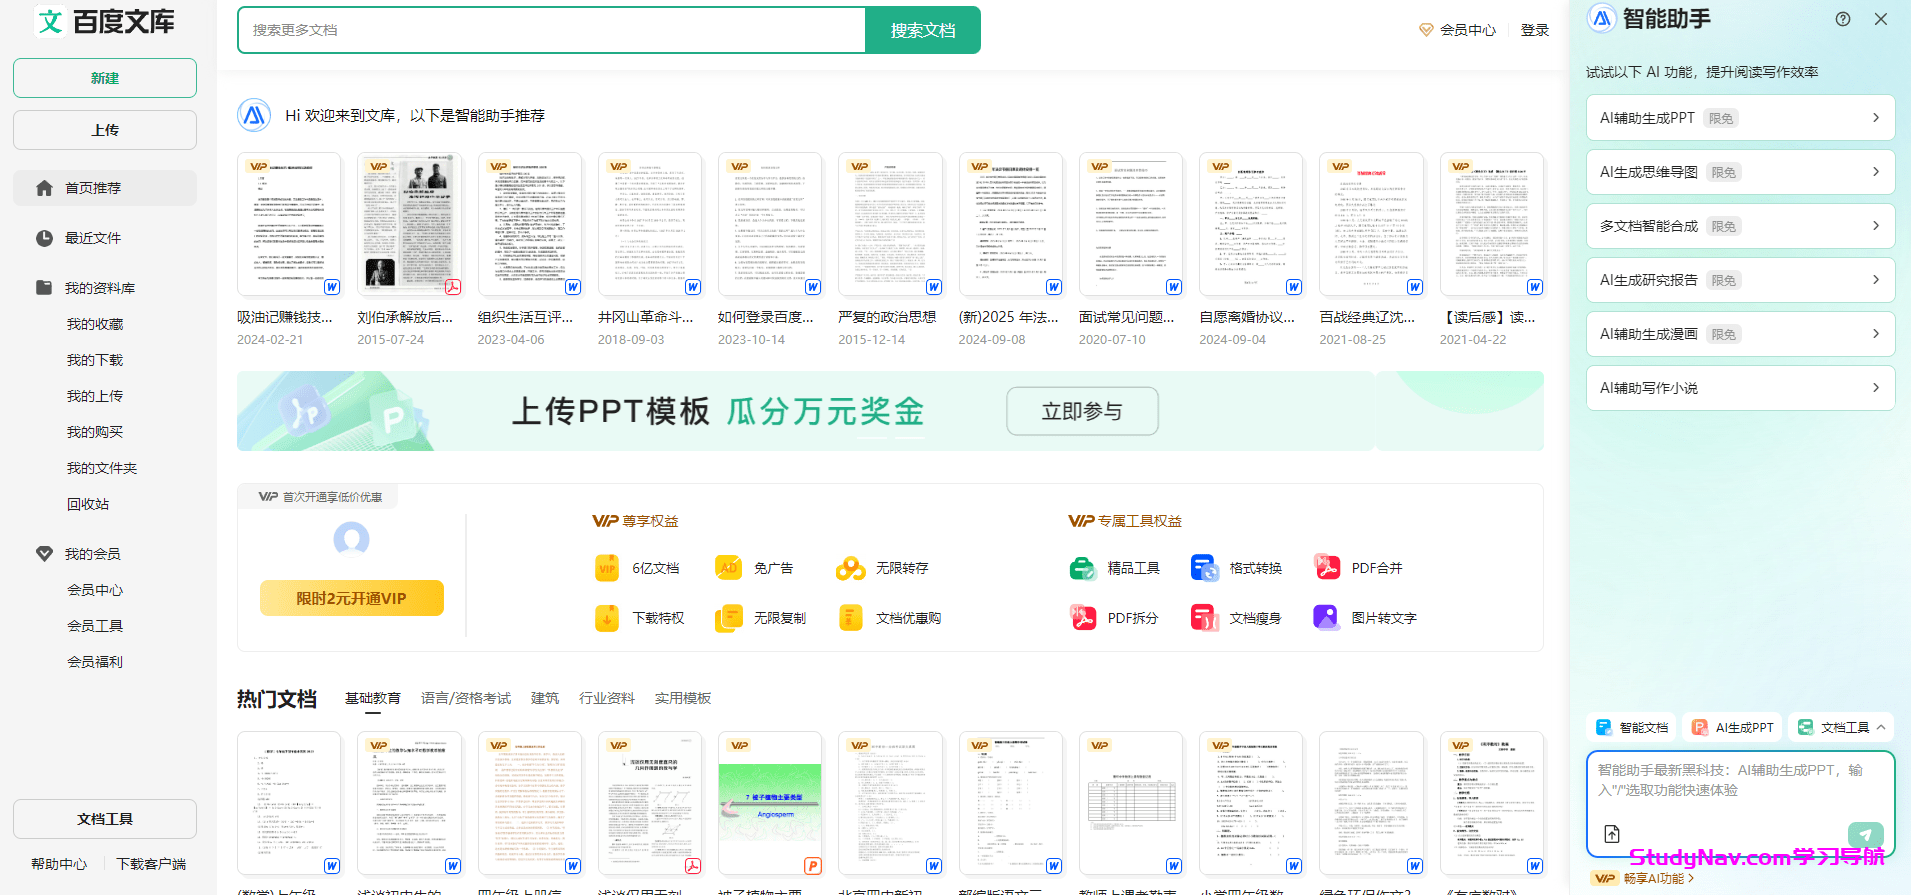Open the 刘伯承解放后 document thumbnail
The height and width of the screenshot is (895, 1911).
click(409, 224)
